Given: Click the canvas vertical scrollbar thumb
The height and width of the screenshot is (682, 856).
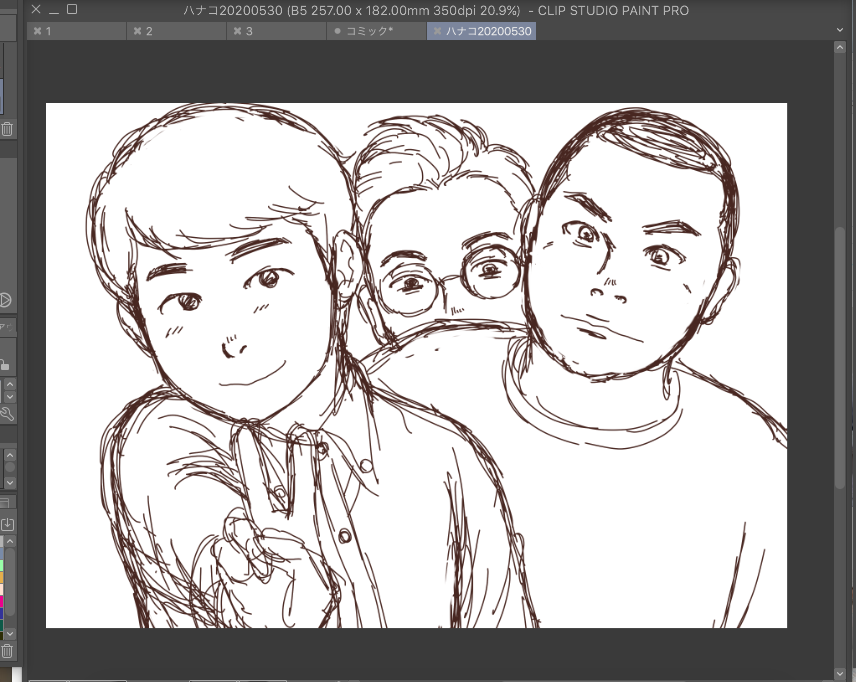Looking at the screenshot, I should (840, 358).
